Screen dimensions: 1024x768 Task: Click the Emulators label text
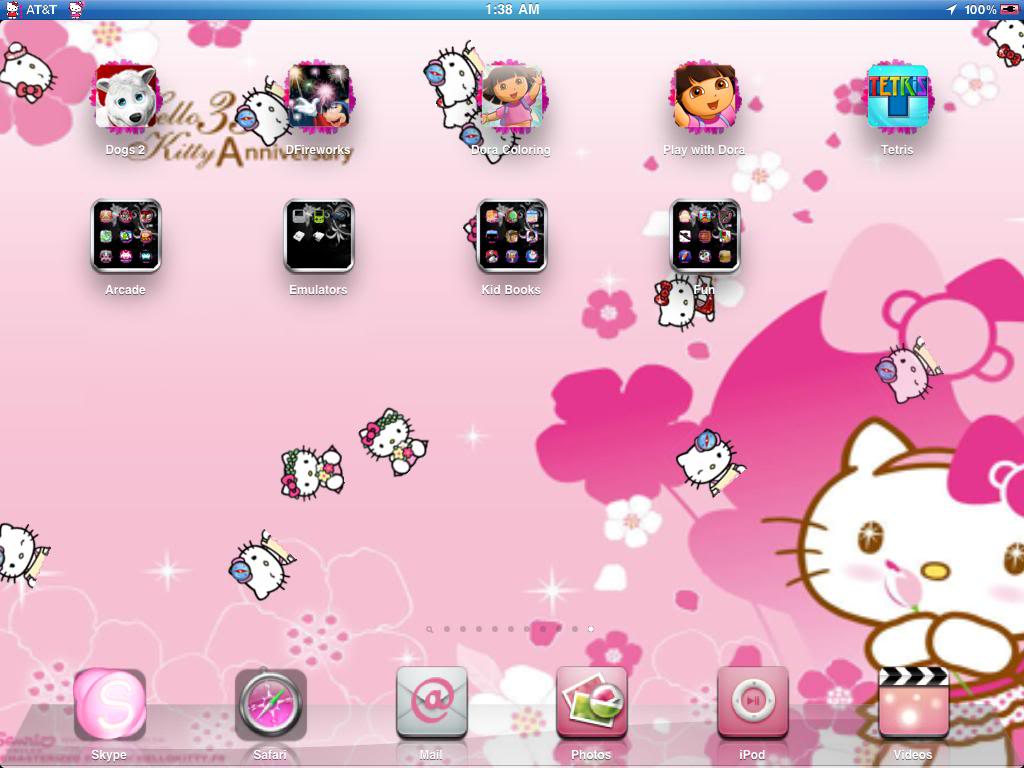(318, 289)
